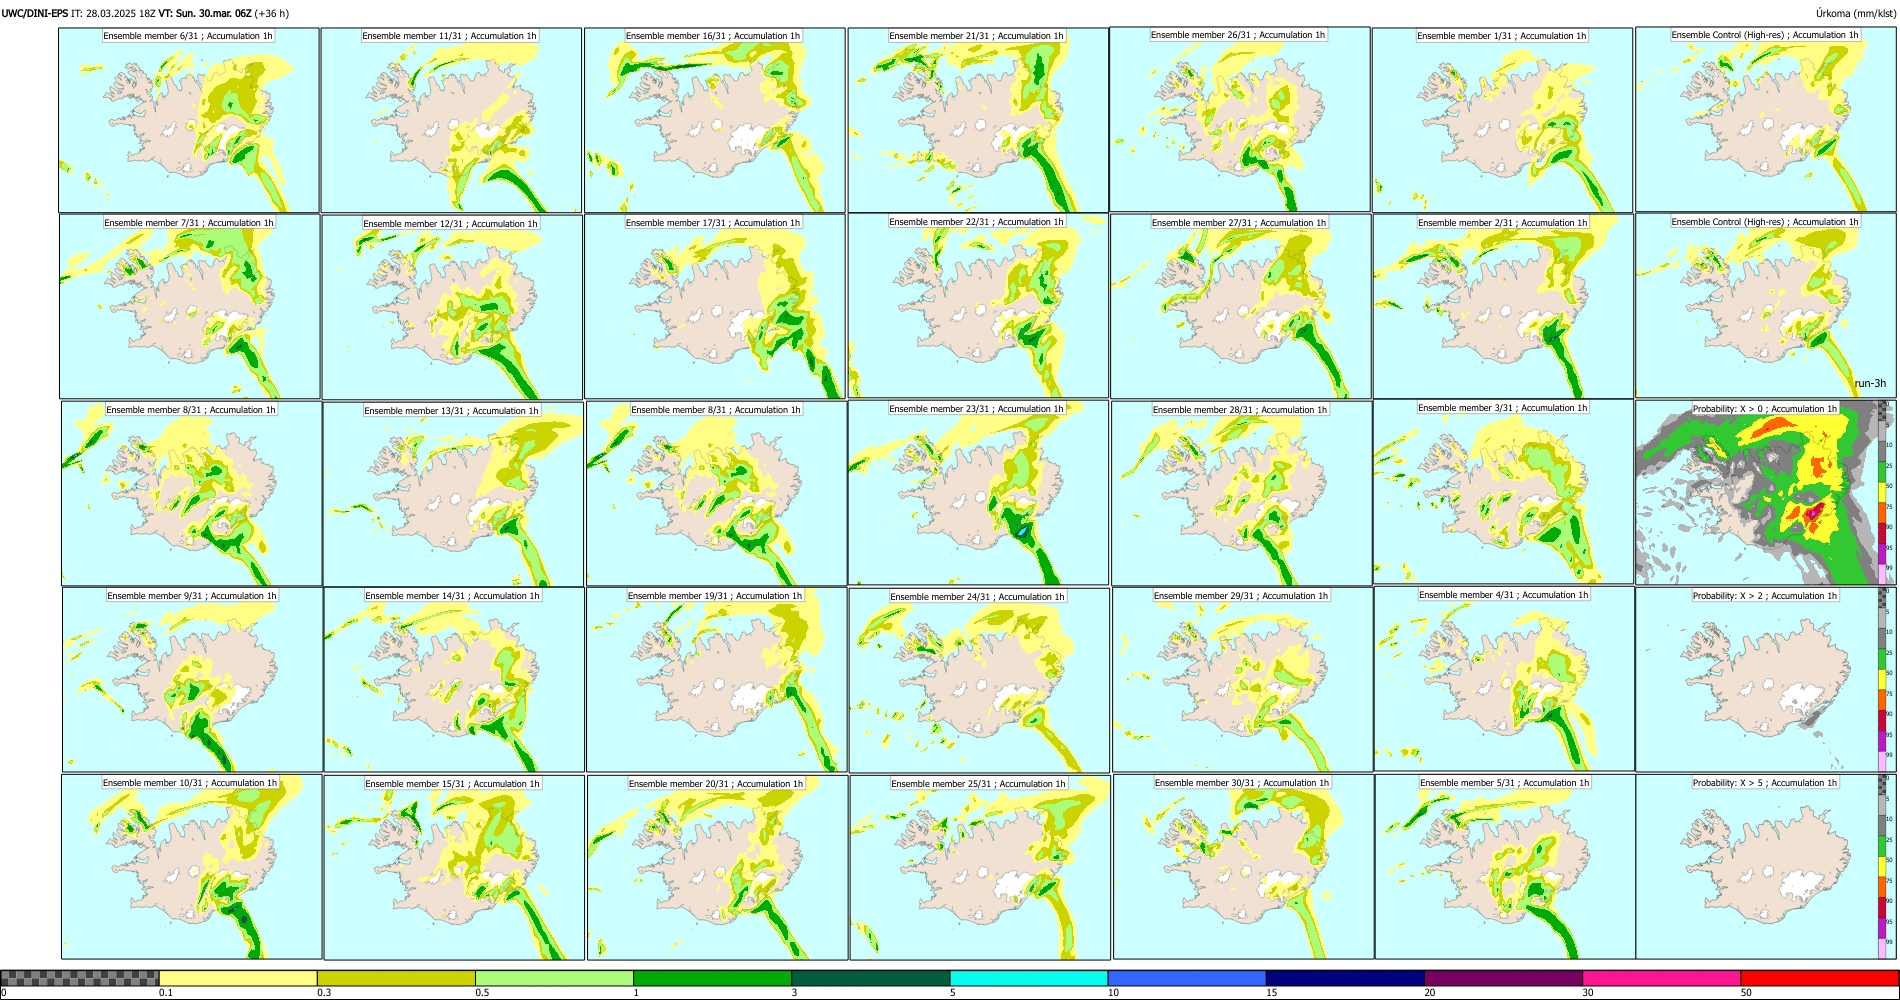1900x1000 pixels.
Task: Click the '20' legend scale value
Action: [1430, 993]
